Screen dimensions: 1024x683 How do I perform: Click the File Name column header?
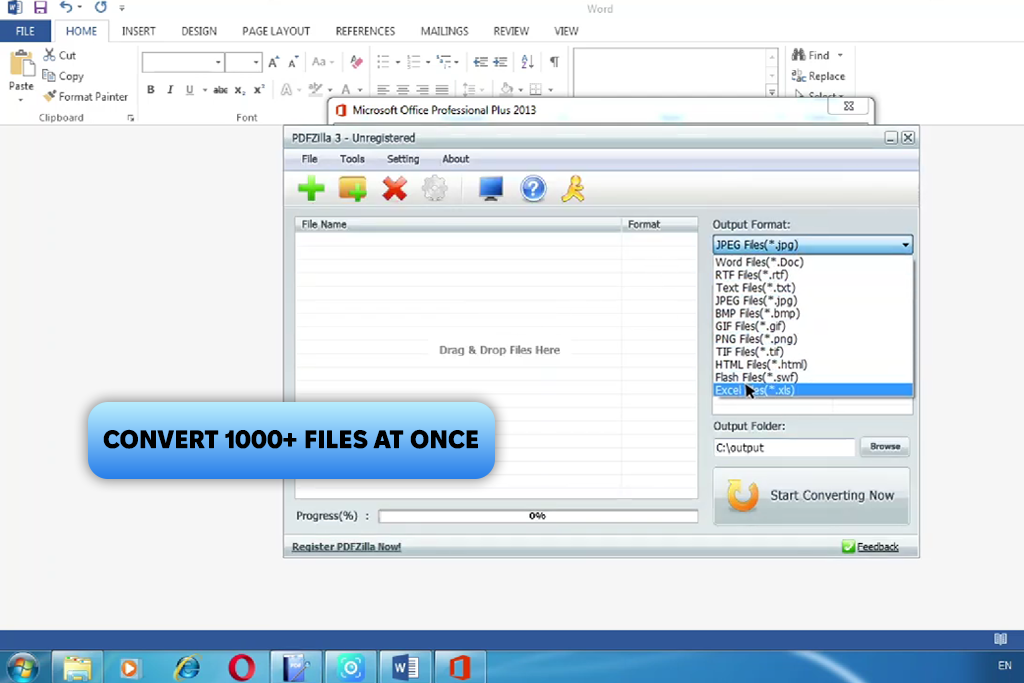(x=457, y=225)
